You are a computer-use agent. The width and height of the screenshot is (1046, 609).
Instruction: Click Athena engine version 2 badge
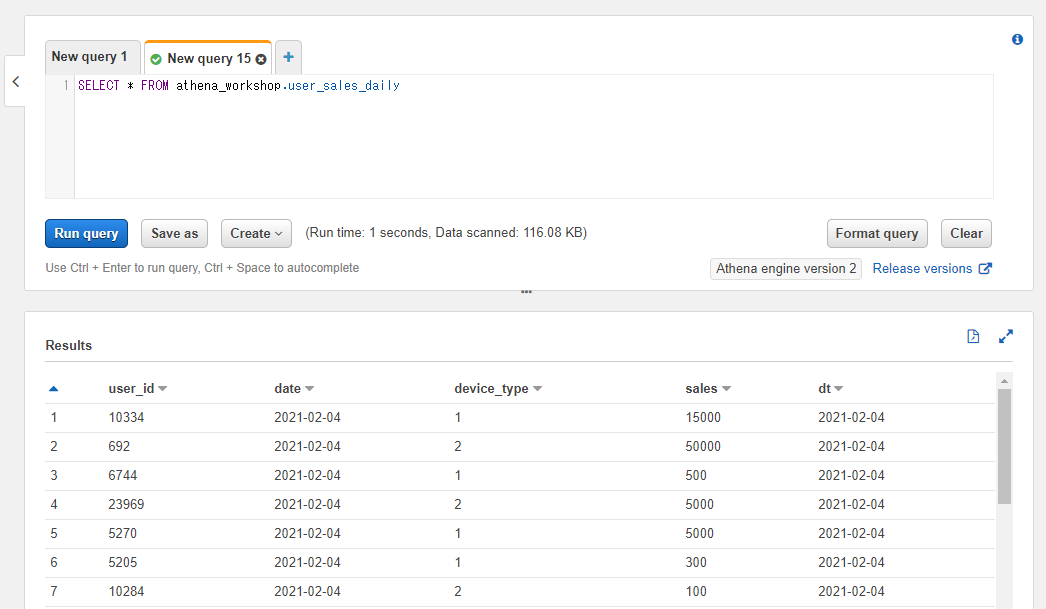coord(786,268)
